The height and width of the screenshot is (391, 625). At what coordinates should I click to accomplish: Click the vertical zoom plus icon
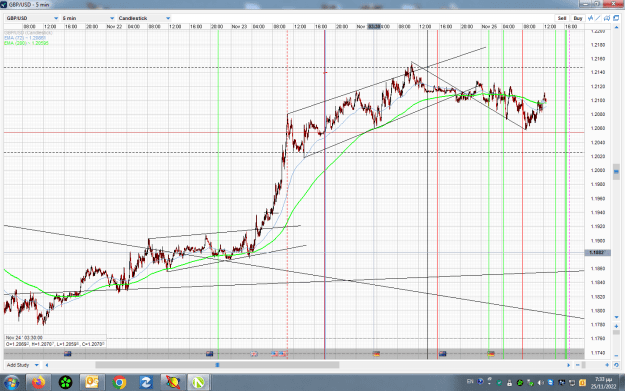click(x=616, y=326)
